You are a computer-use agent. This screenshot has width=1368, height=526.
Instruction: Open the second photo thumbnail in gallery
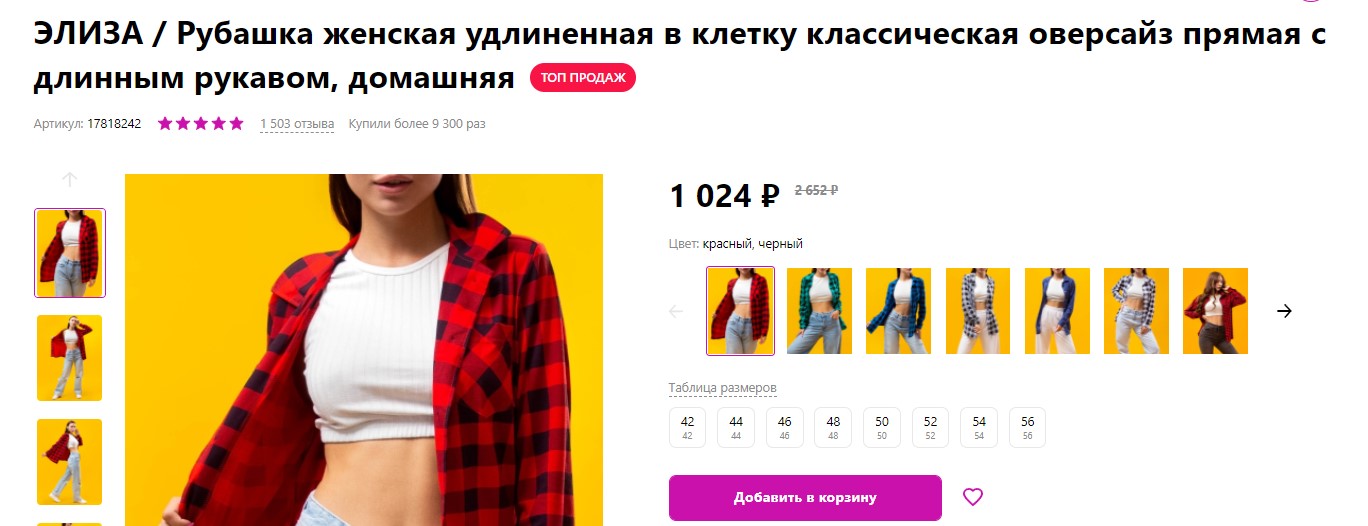pos(70,358)
